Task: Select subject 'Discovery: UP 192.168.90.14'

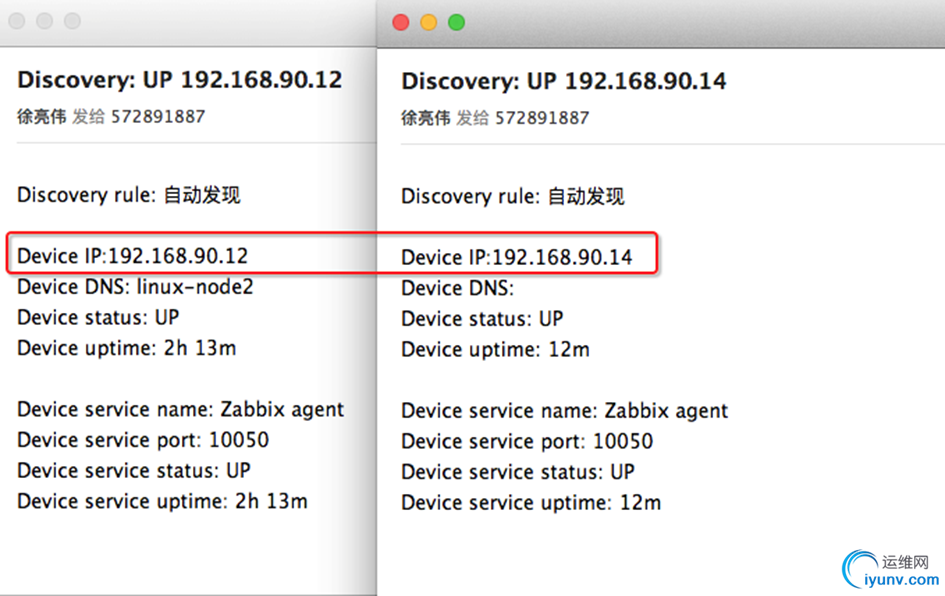Action: tap(564, 81)
